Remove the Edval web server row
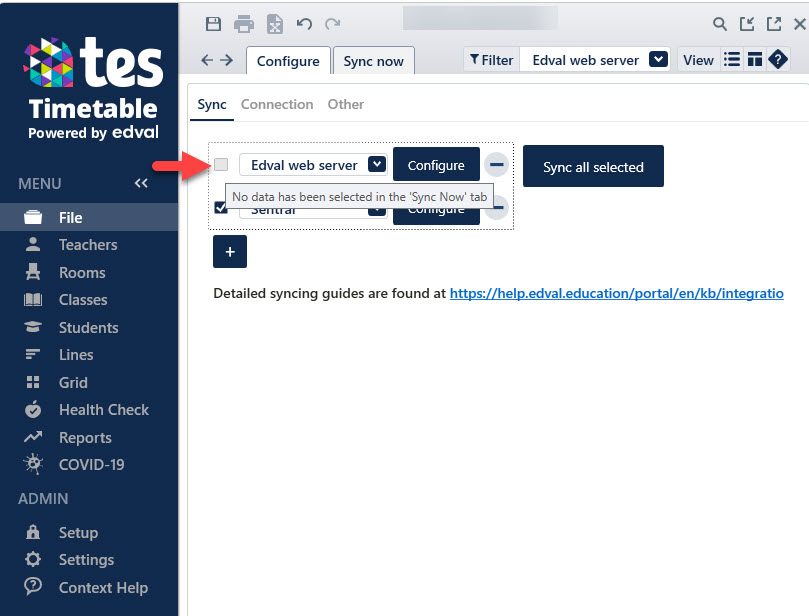 point(496,165)
